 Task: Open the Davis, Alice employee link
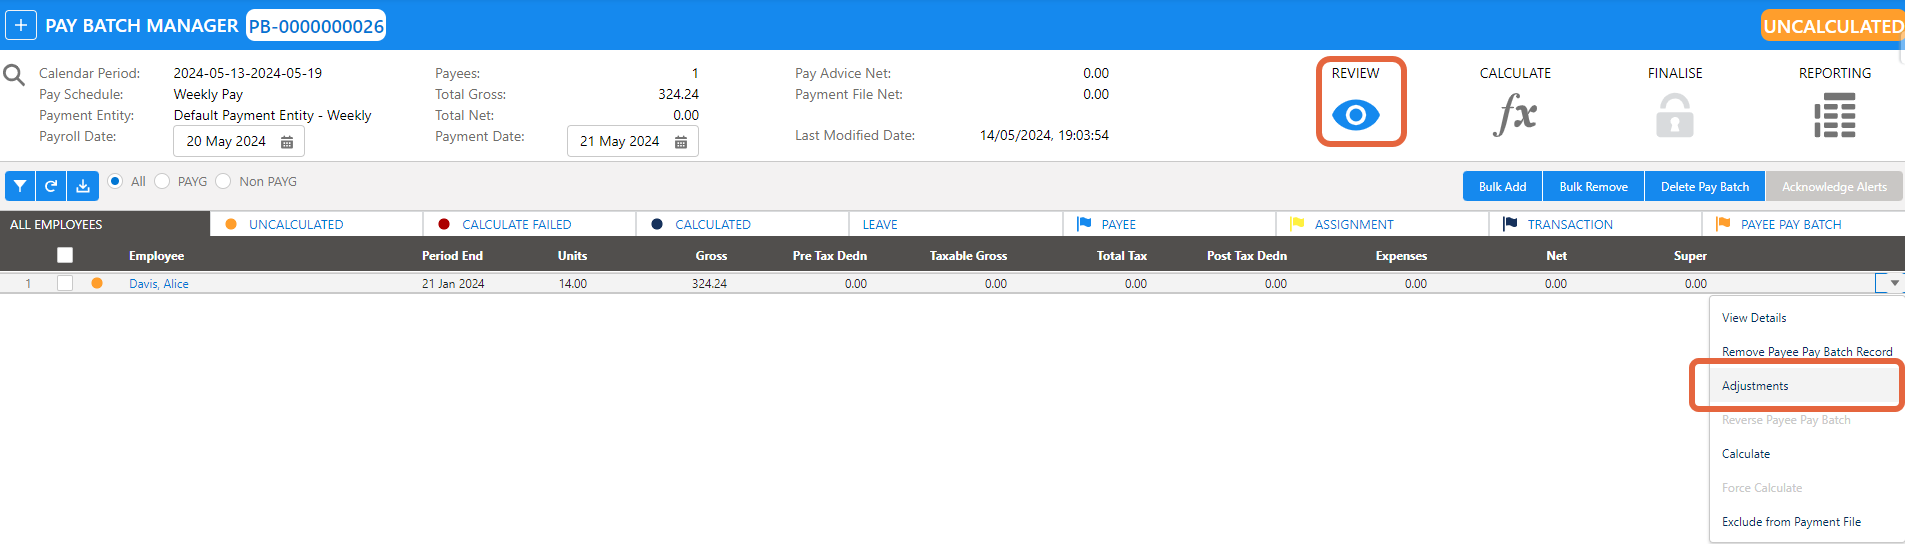point(158,284)
